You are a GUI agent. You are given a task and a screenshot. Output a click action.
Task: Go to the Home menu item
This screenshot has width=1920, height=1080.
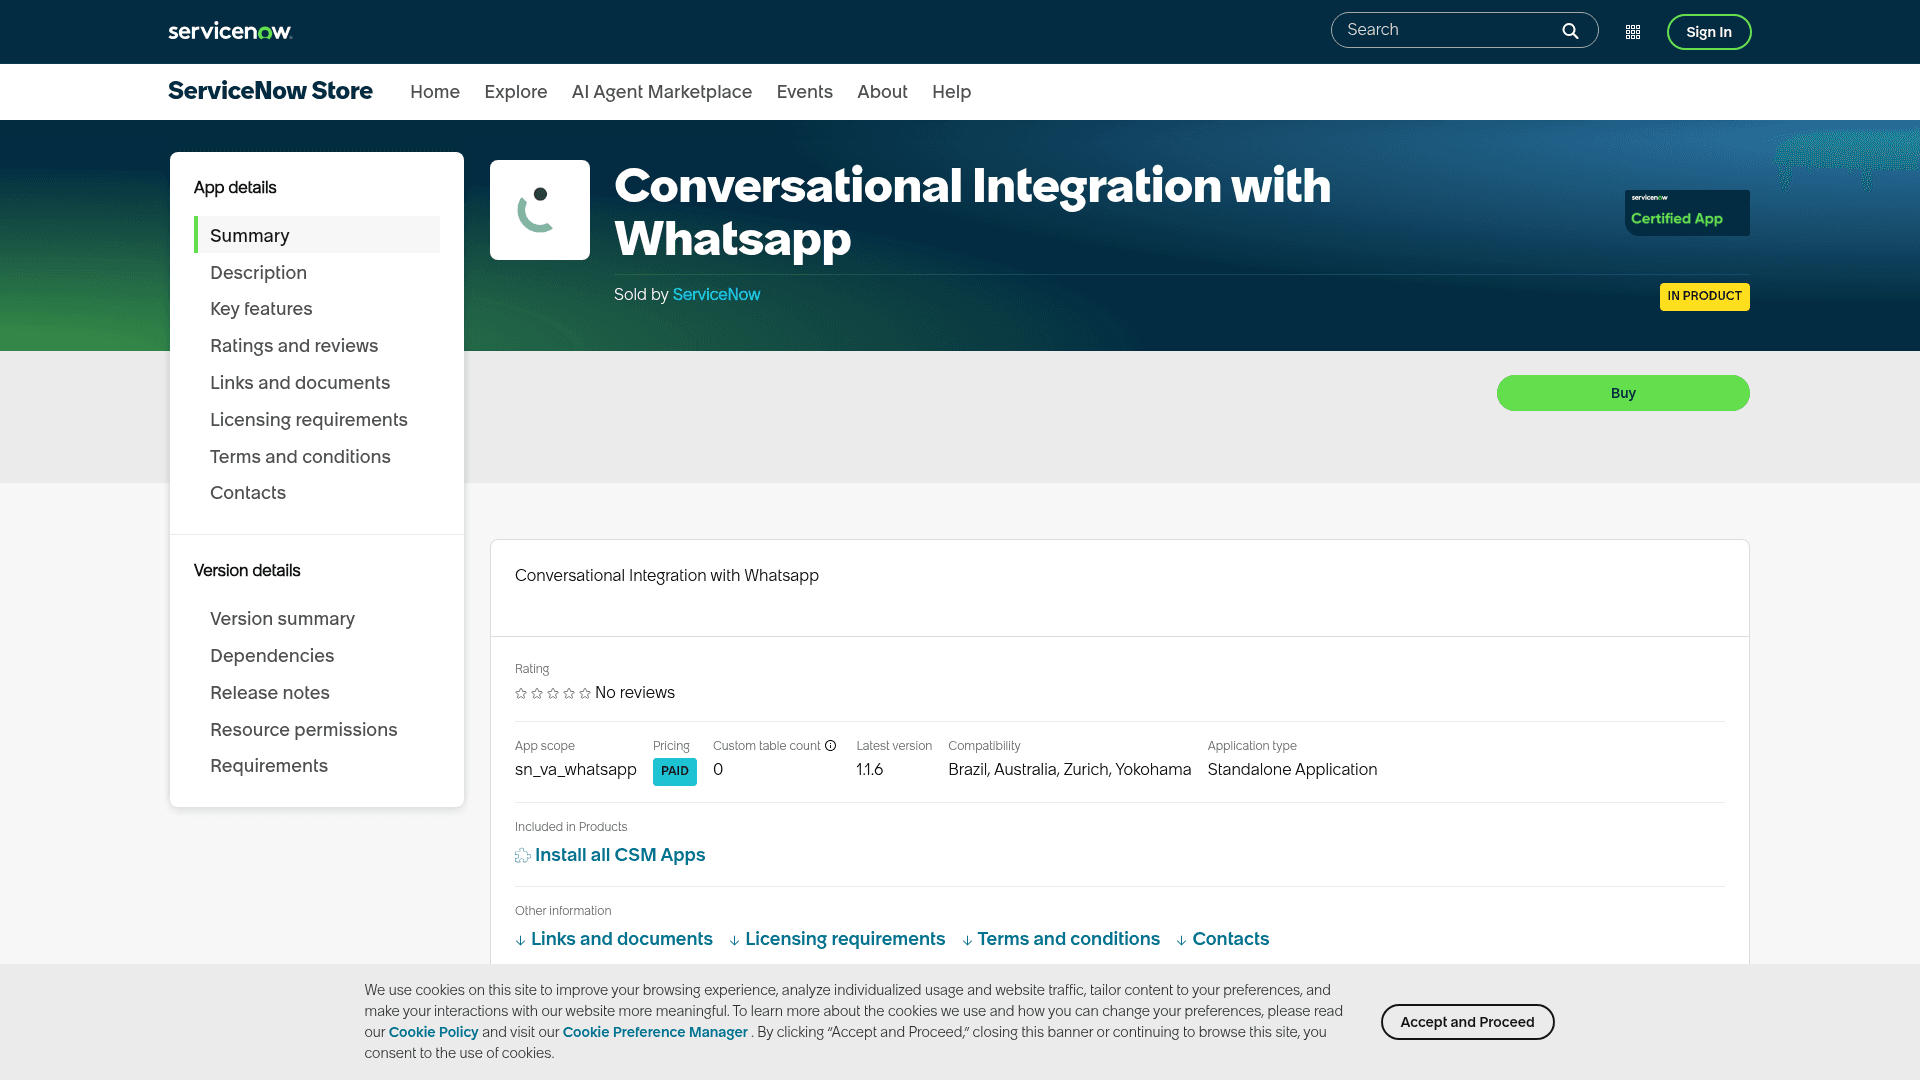pyautogui.click(x=435, y=92)
